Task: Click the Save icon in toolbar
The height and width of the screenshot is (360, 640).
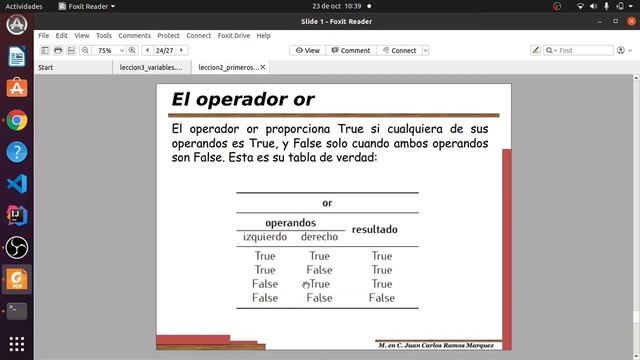Action: pyautogui.click(x=71, y=50)
